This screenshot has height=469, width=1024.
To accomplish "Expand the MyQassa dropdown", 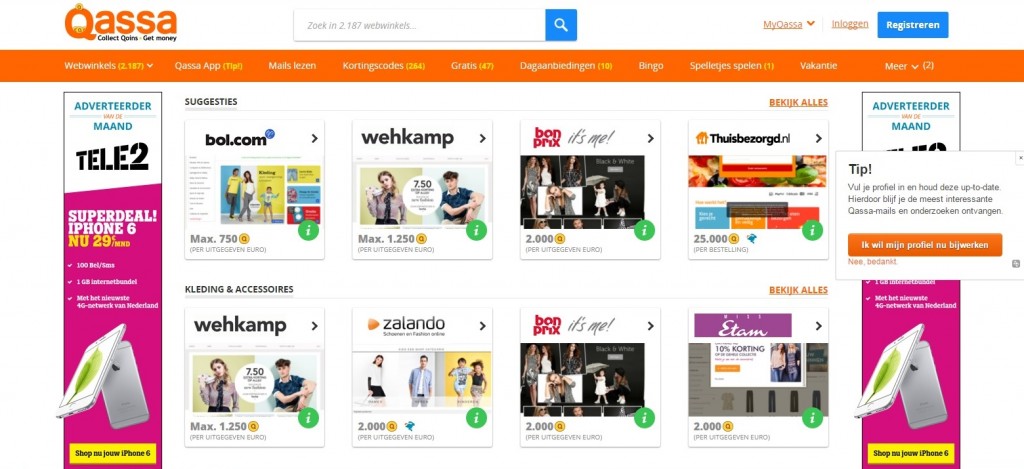I will 789,24.
